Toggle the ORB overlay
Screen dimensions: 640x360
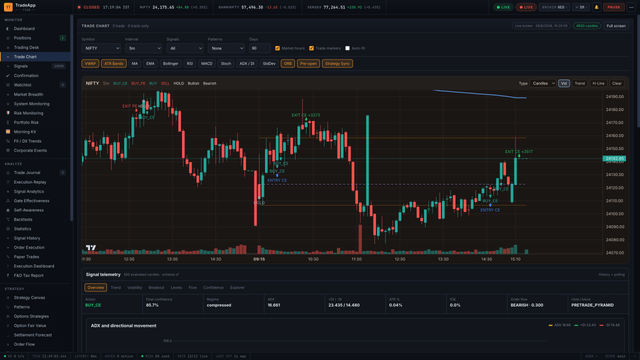pyautogui.click(x=288, y=64)
